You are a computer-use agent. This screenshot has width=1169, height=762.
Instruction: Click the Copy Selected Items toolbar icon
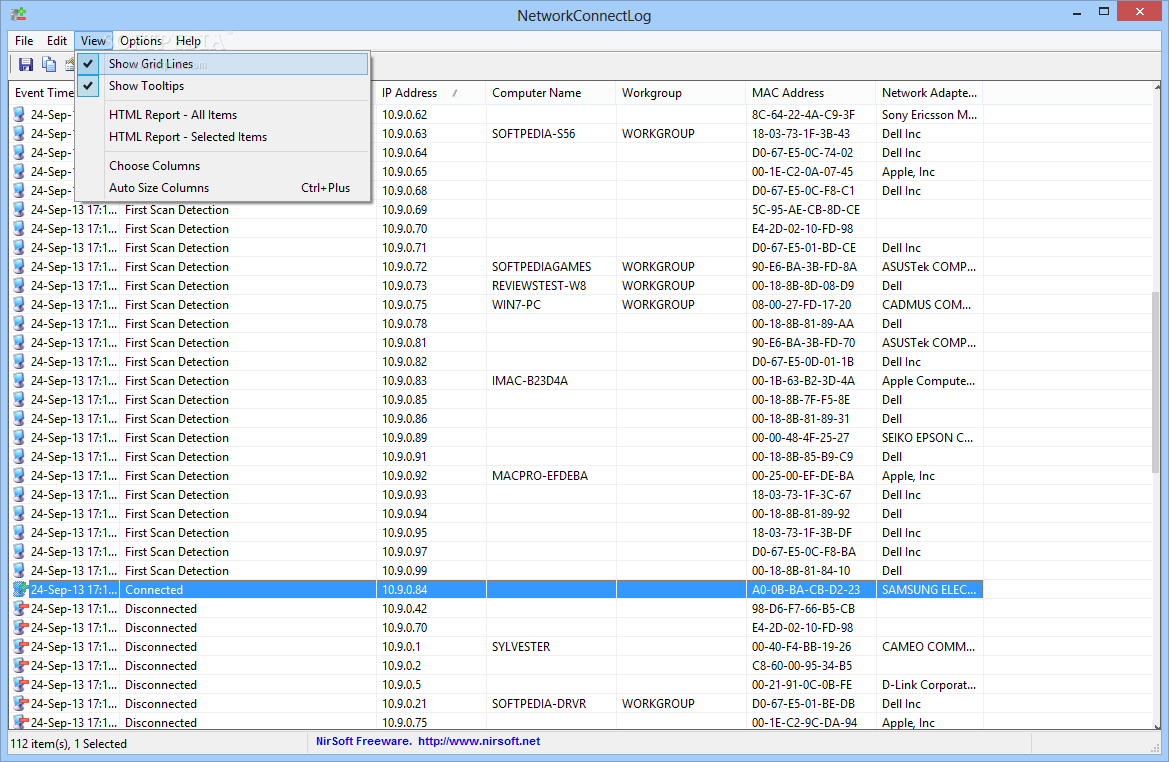point(49,65)
